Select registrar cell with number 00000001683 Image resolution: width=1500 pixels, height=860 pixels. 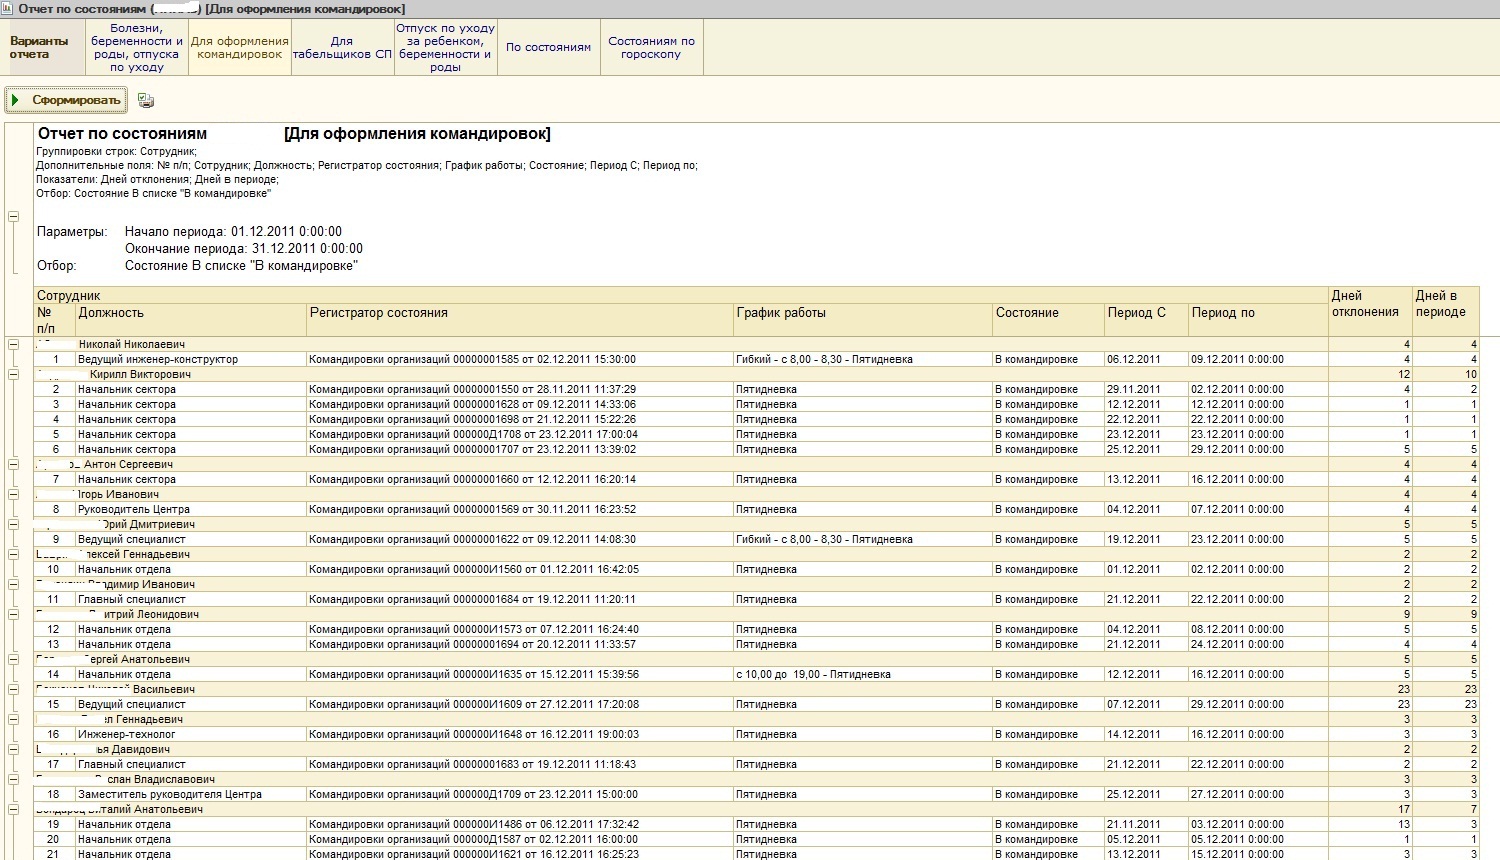tap(520, 764)
